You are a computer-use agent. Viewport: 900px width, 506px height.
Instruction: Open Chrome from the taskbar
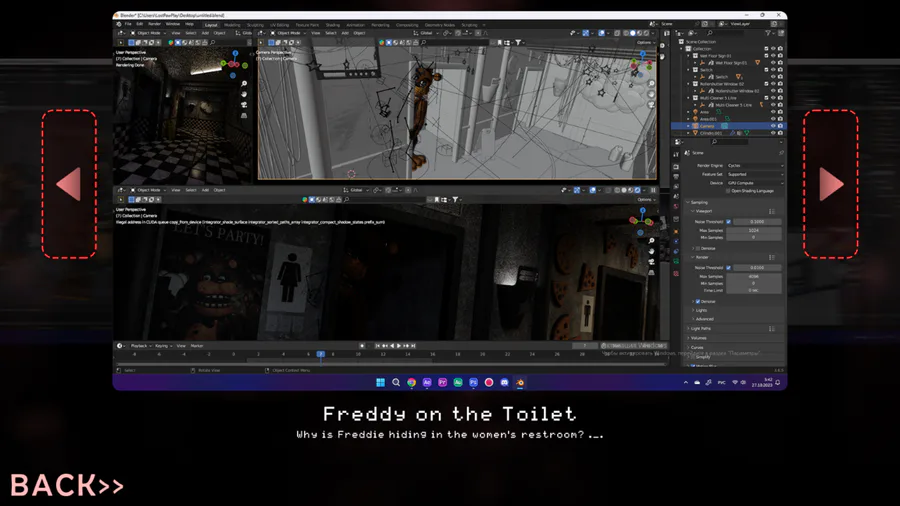(x=412, y=382)
